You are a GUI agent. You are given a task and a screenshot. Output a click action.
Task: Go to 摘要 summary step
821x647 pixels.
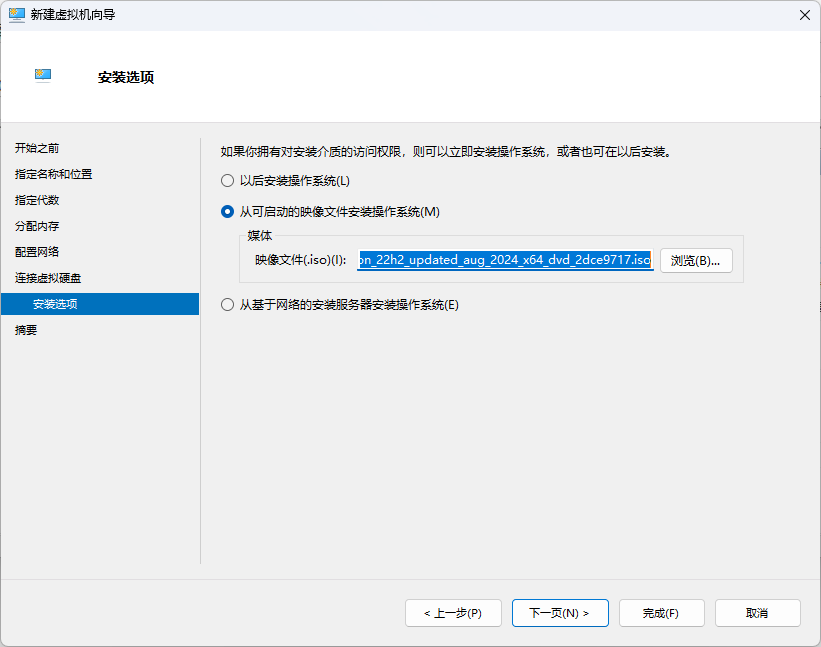pos(26,330)
